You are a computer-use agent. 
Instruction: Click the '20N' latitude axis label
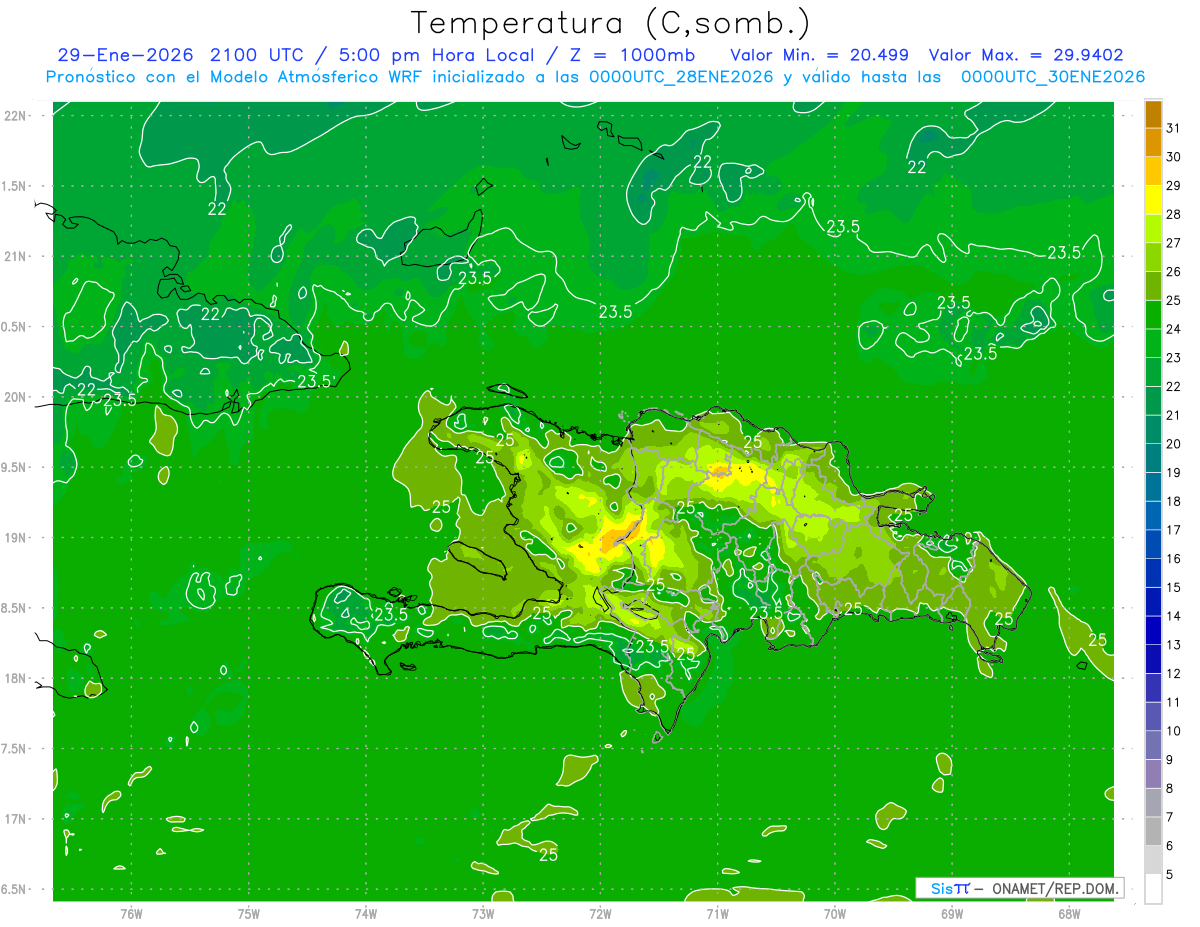click(16, 397)
